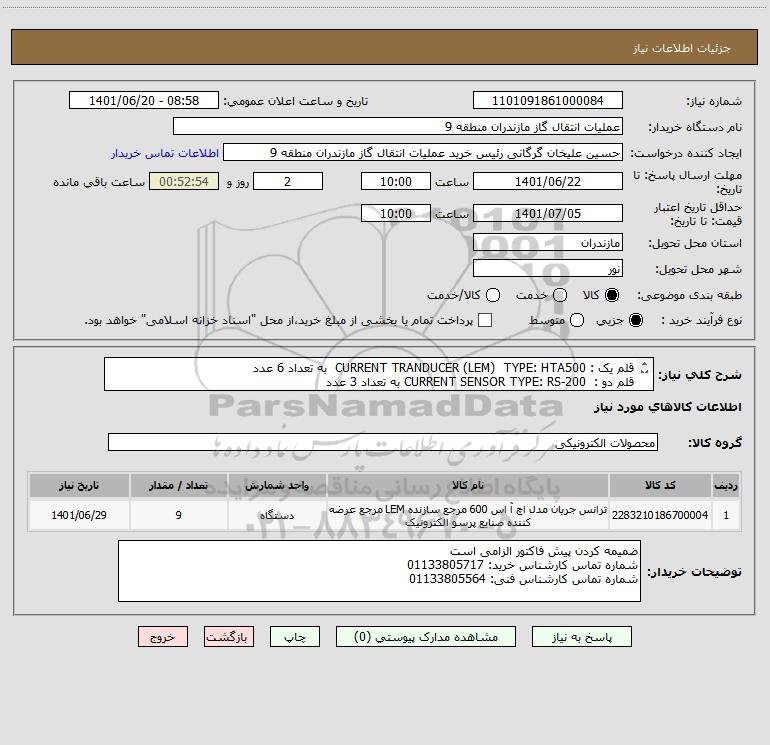The height and width of the screenshot is (745, 770).
Task: Click the شماره نیاز number field
Action: coord(548,101)
